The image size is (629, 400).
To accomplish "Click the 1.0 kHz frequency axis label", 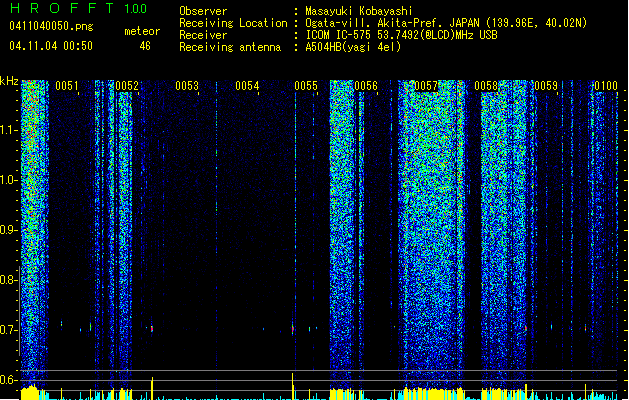I will tap(8, 180).
